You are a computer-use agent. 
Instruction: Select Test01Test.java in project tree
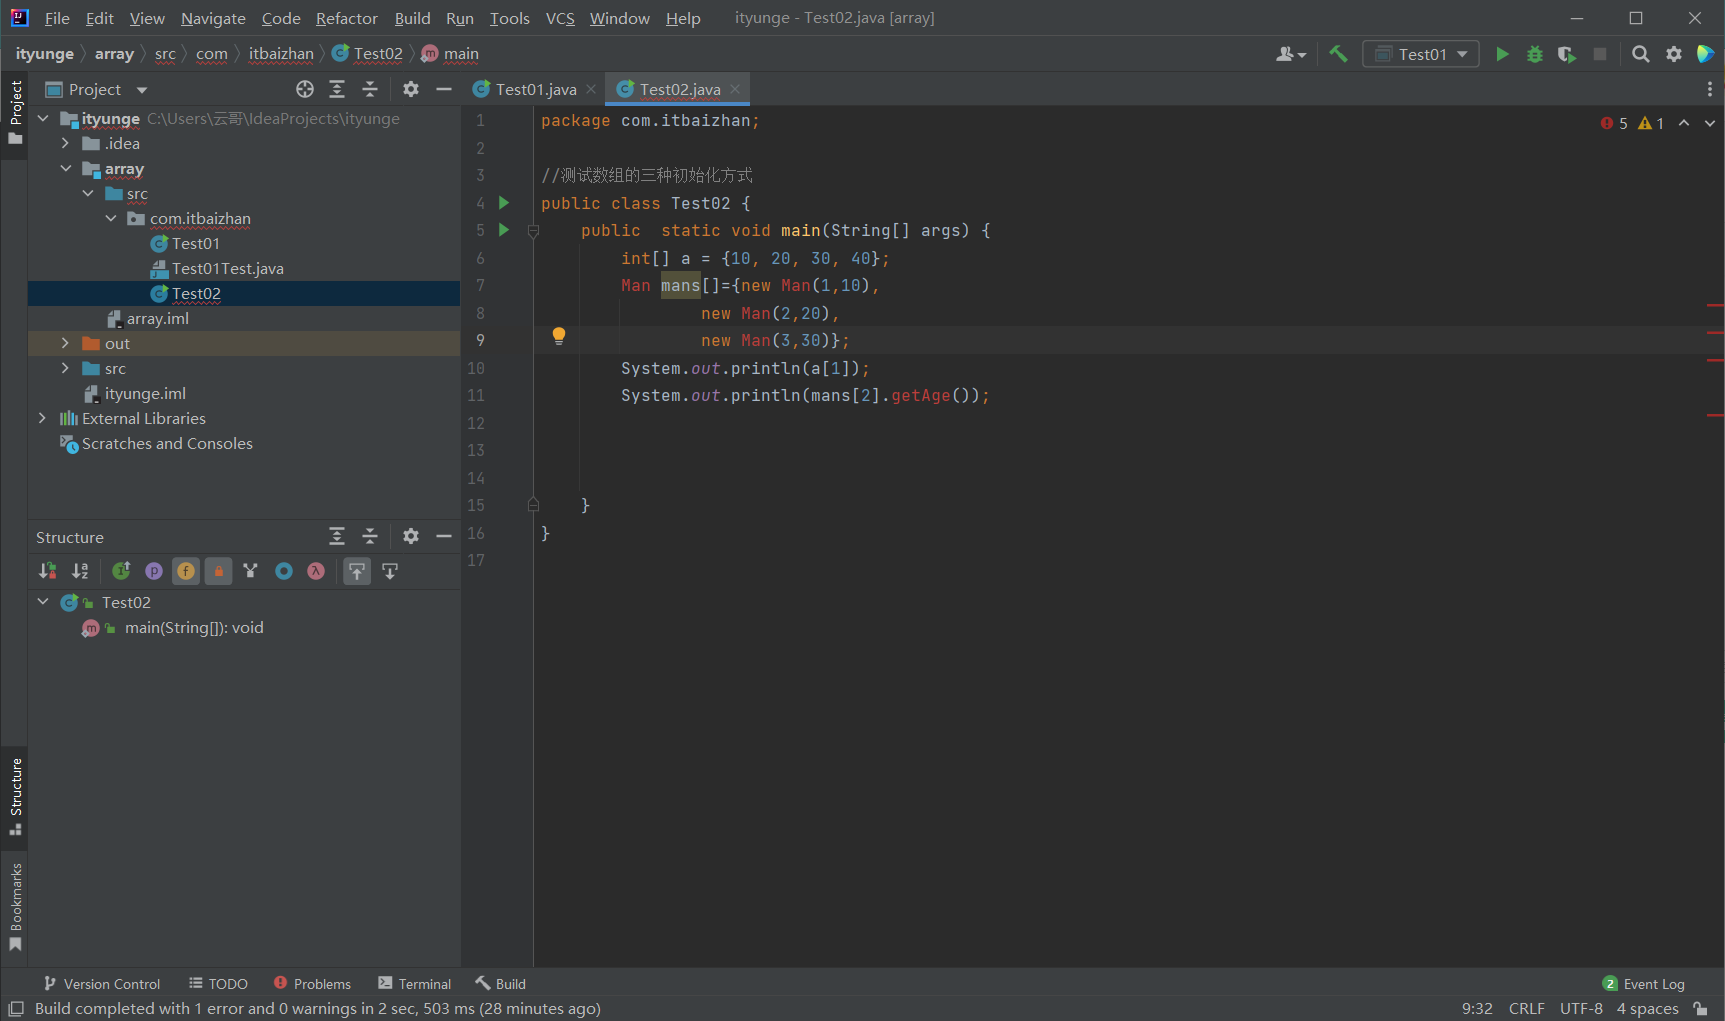[227, 268]
